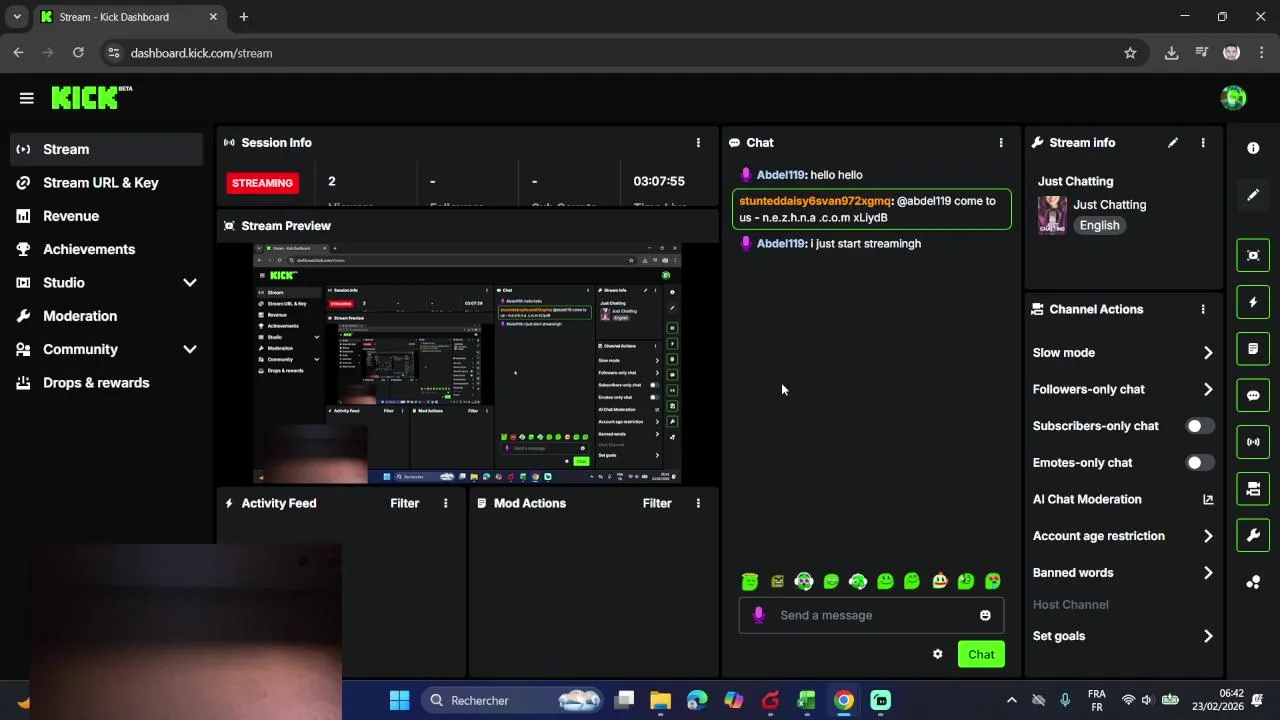
Task: Click the info icon in the right sidebar
Action: tap(1253, 148)
